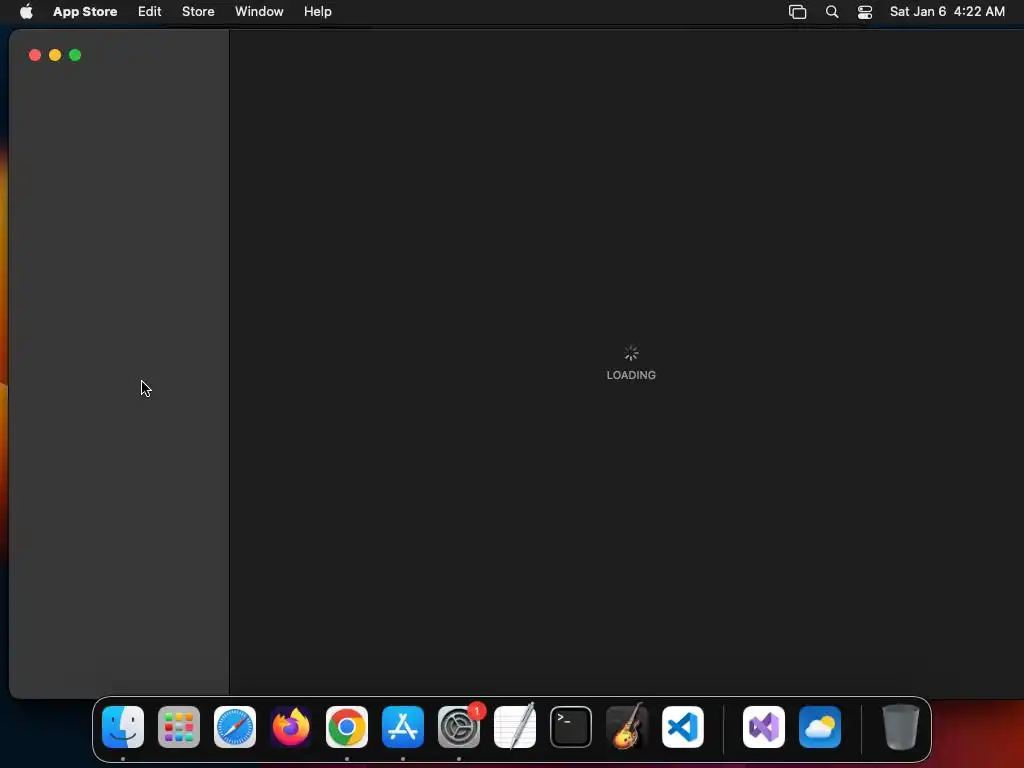This screenshot has height=768, width=1024.
Task: Open System Settings from the Dock
Action: (459, 727)
